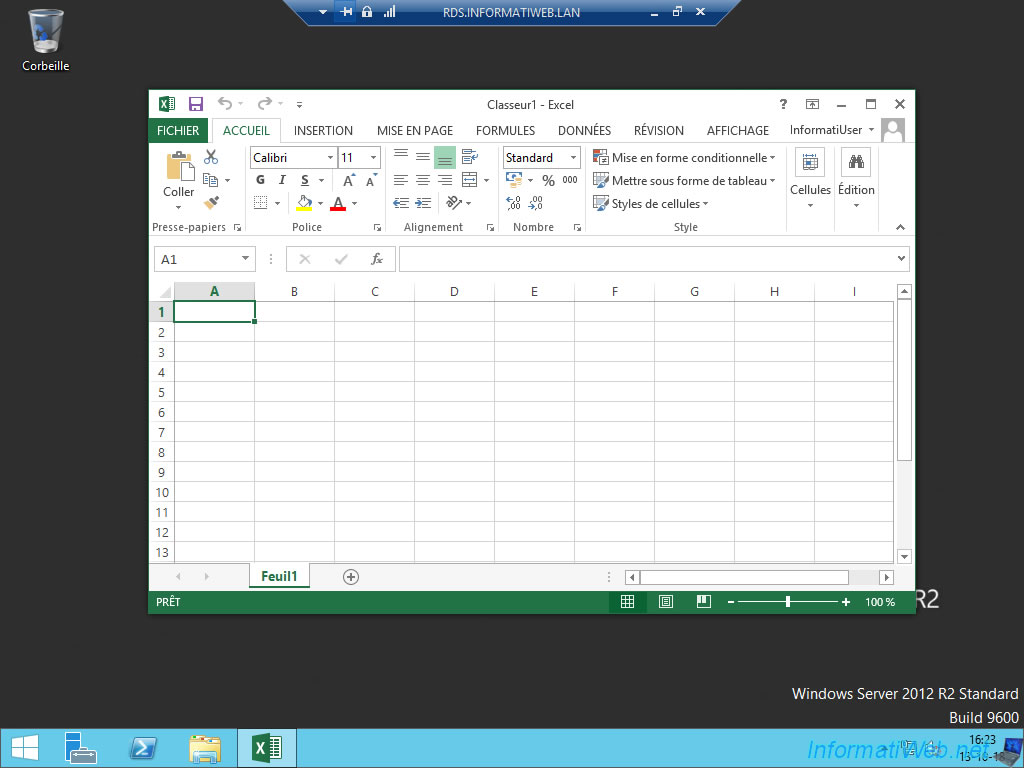Copy the selected cells

[210, 180]
